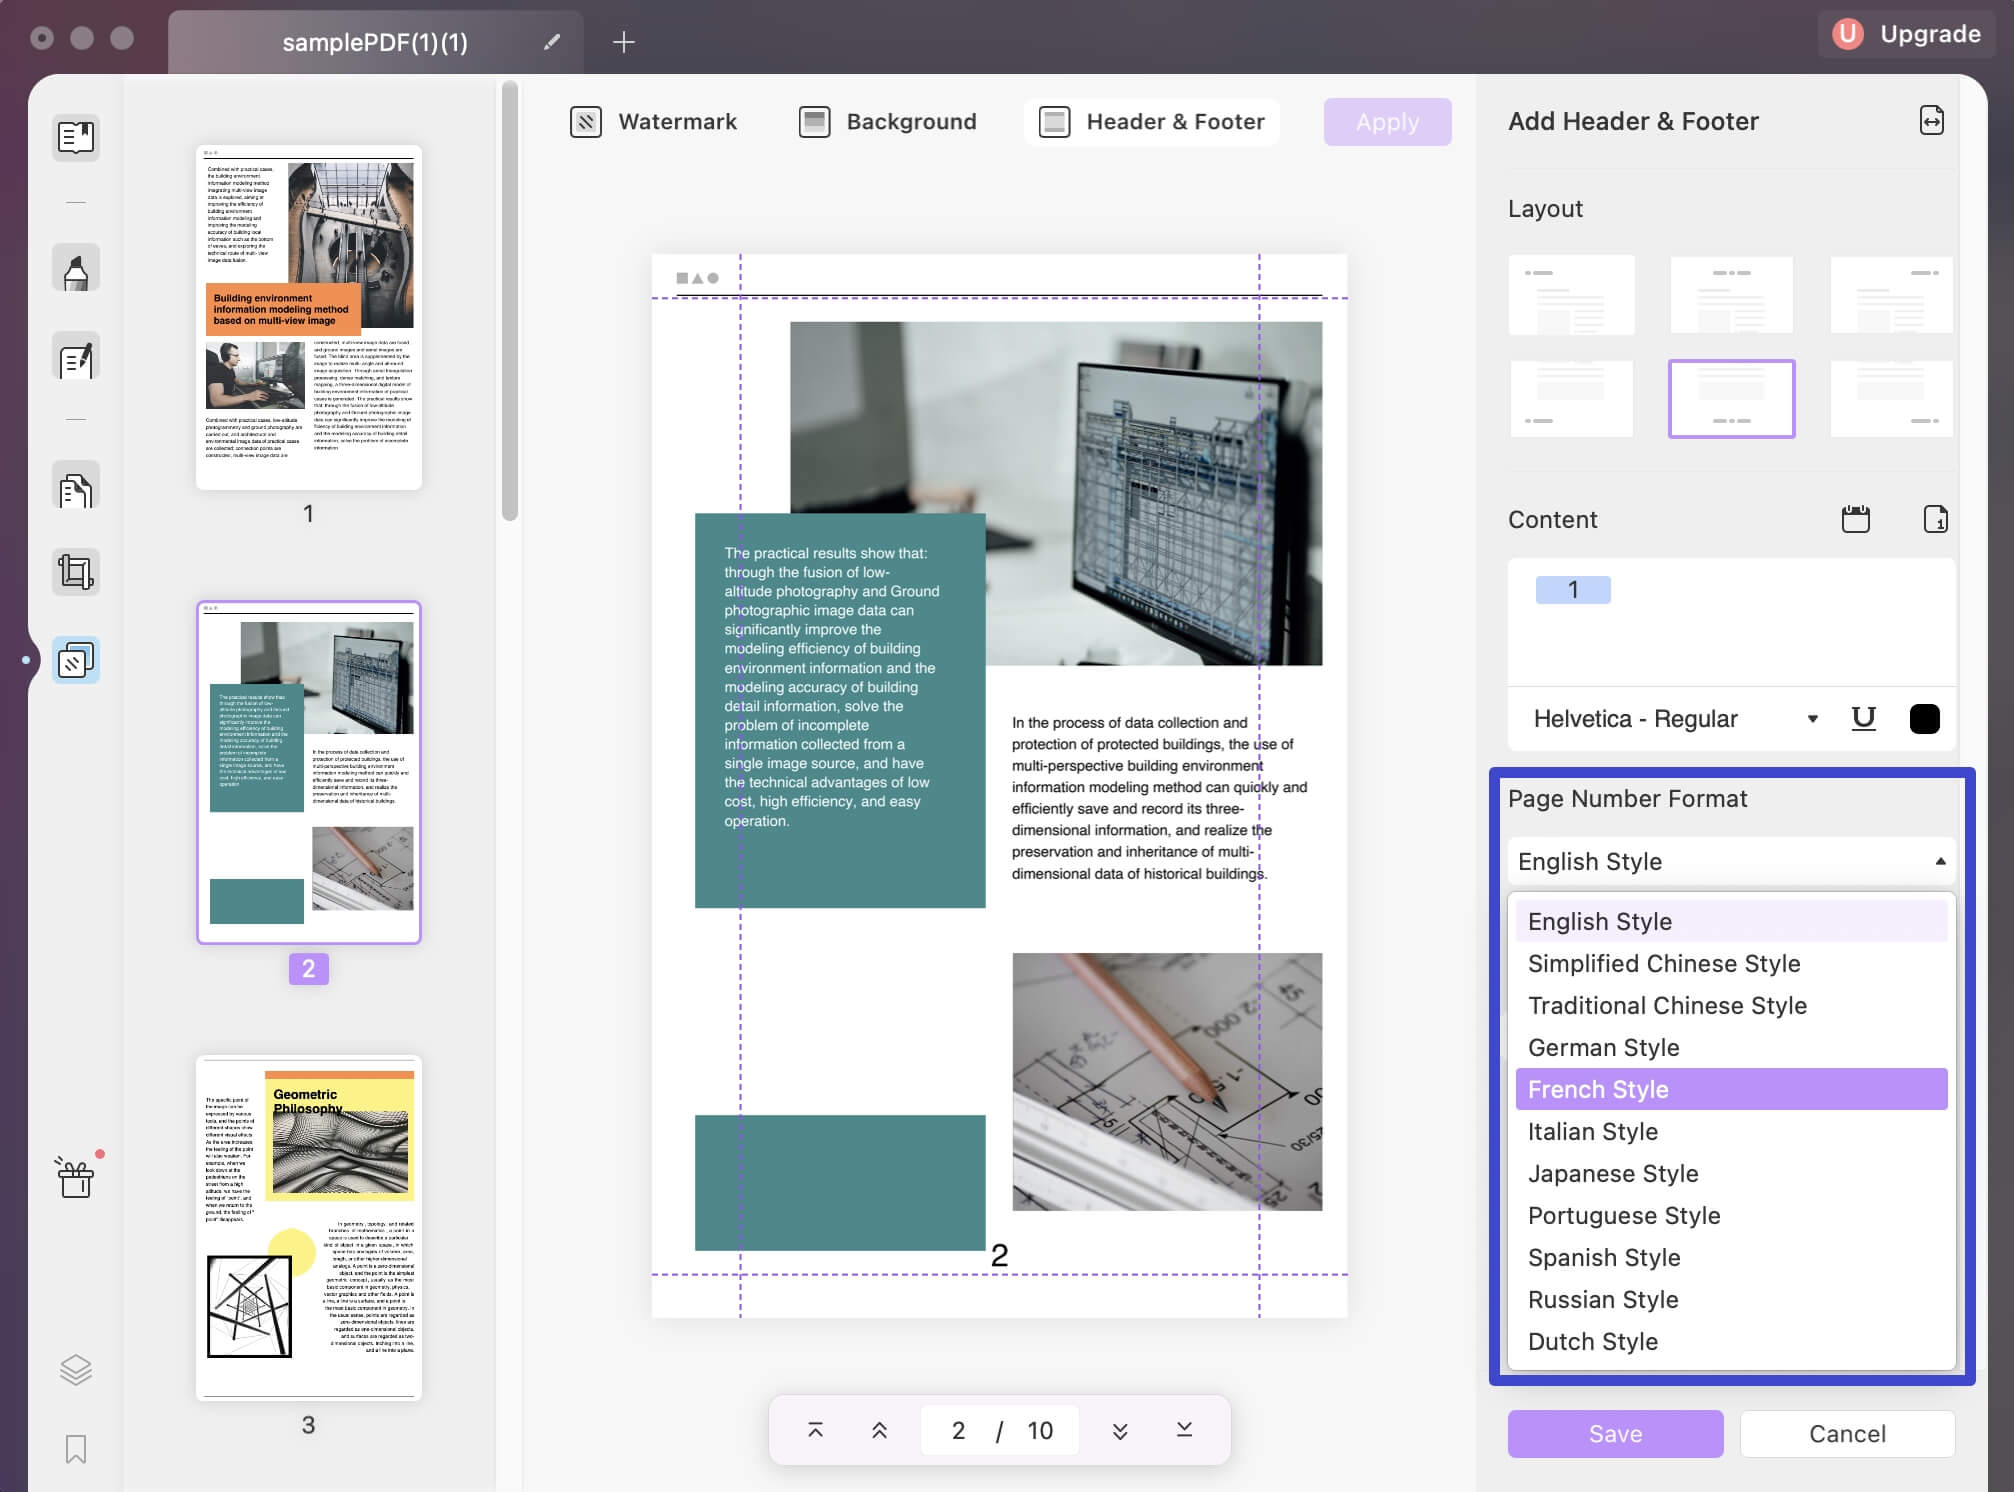Choose French Style from the list
2014x1492 pixels.
pos(1731,1089)
